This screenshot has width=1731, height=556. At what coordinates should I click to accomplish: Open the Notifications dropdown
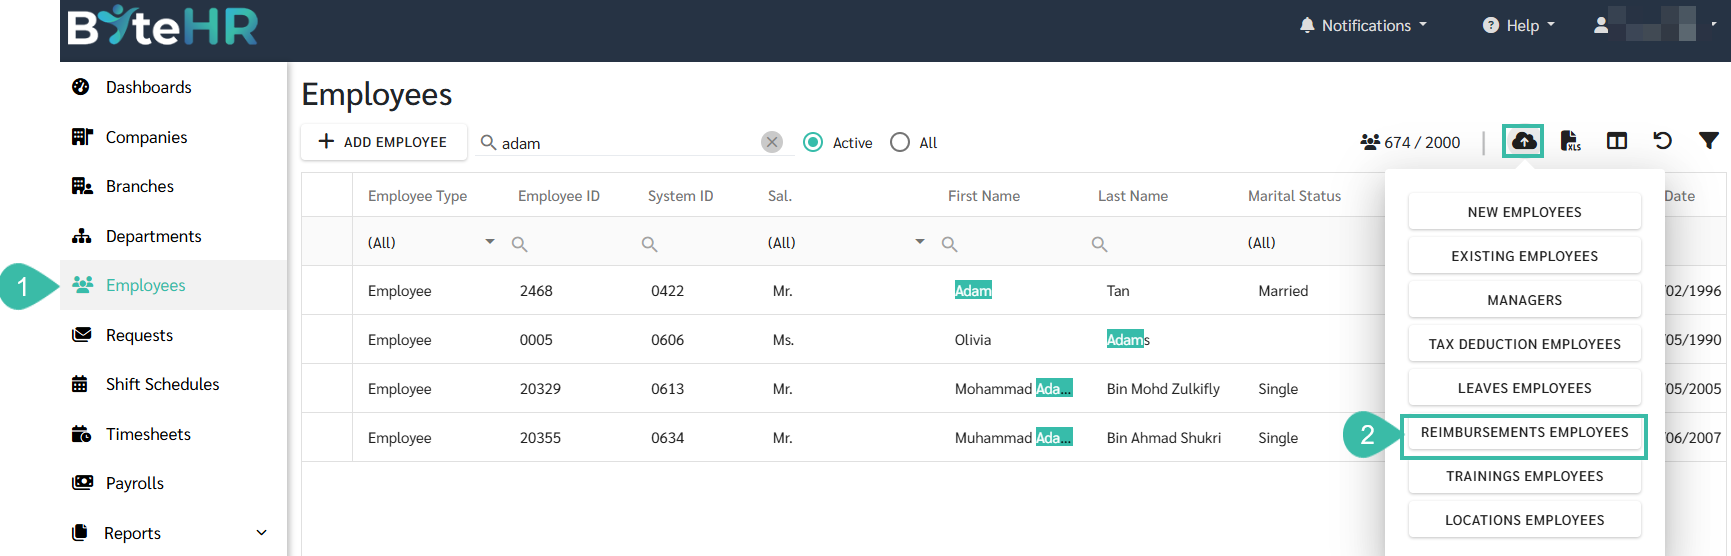tap(1363, 25)
